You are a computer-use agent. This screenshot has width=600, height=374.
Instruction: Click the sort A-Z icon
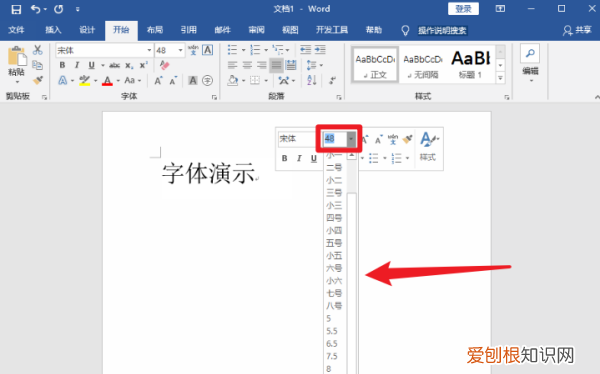click(x=311, y=80)
